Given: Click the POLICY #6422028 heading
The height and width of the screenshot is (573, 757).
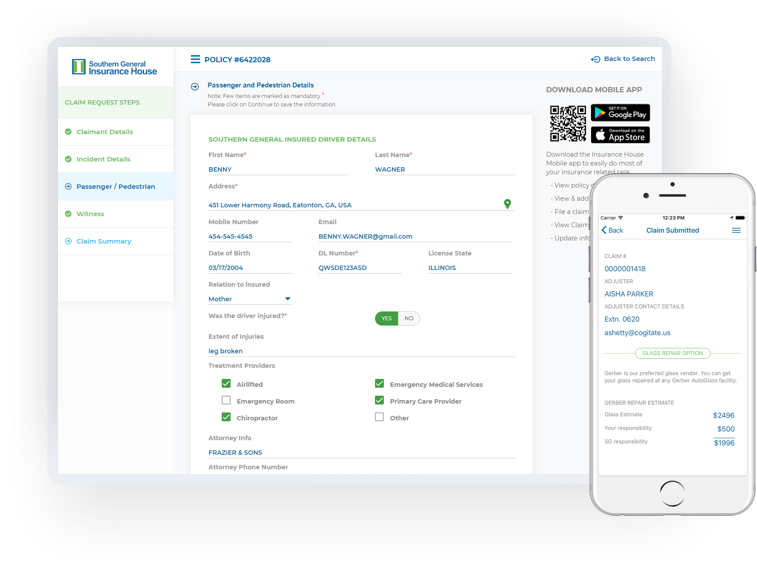Looking at the screenshot, I should [237, 60].
